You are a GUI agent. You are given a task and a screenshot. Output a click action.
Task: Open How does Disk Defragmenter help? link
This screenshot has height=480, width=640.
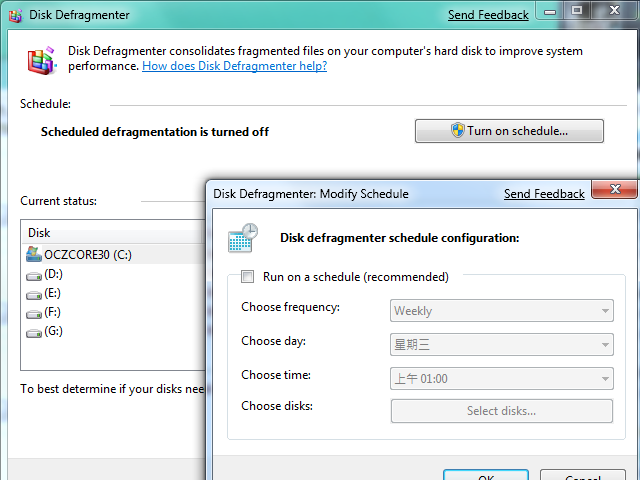pos(234,66)
